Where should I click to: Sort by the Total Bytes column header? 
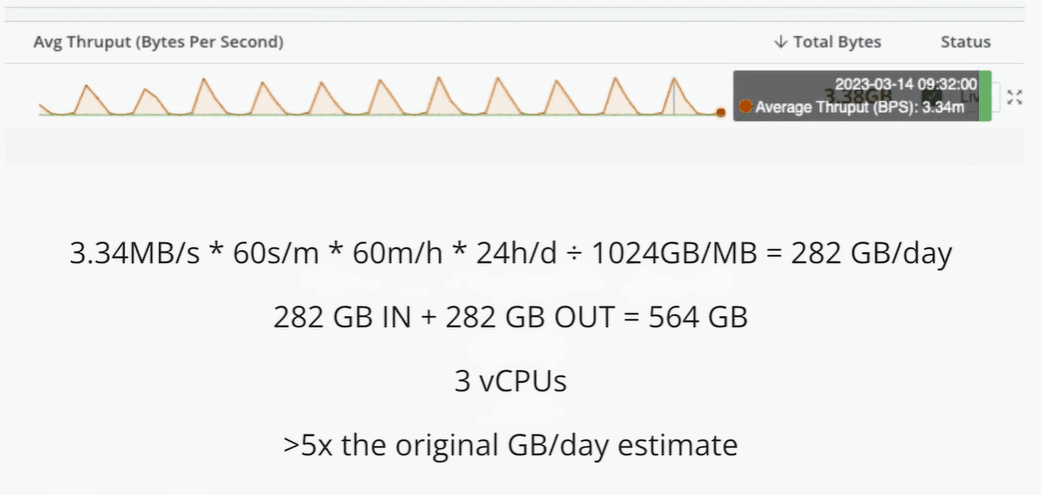[837, 42]
